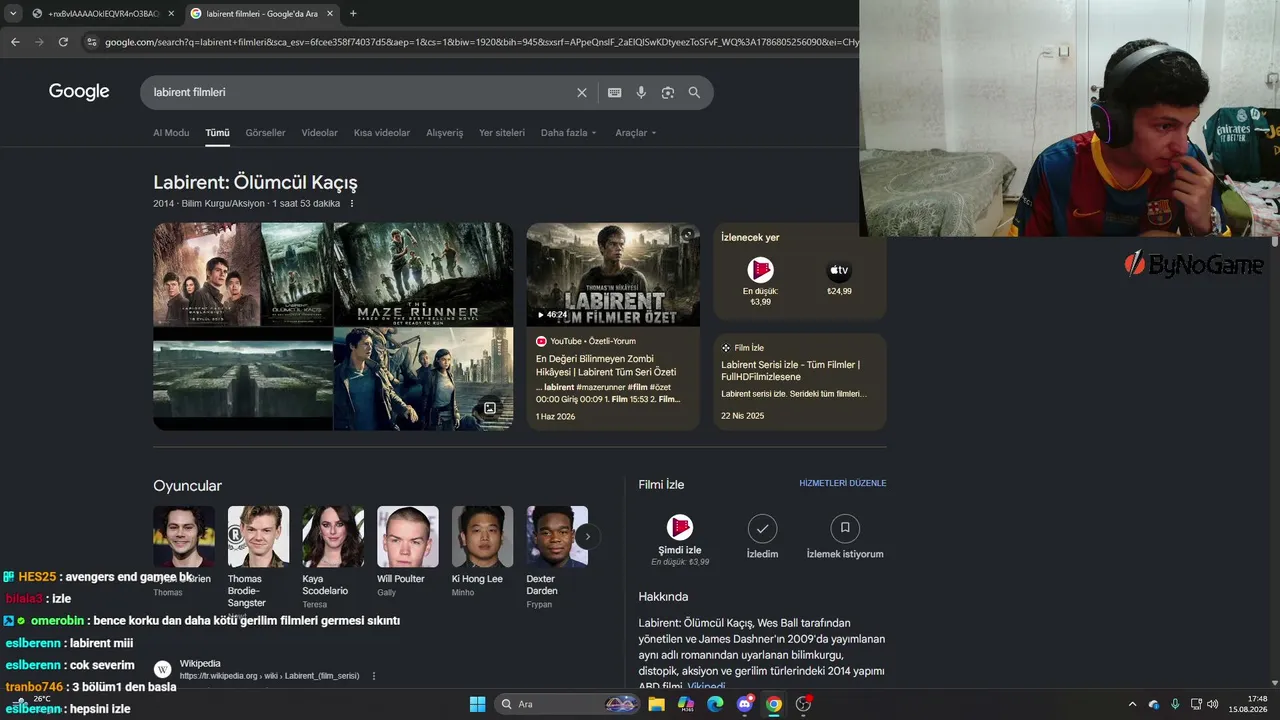Screen dimensions: 1280x720
Task: Open the Apple TV ₺24,99 option
Action: 839,278
